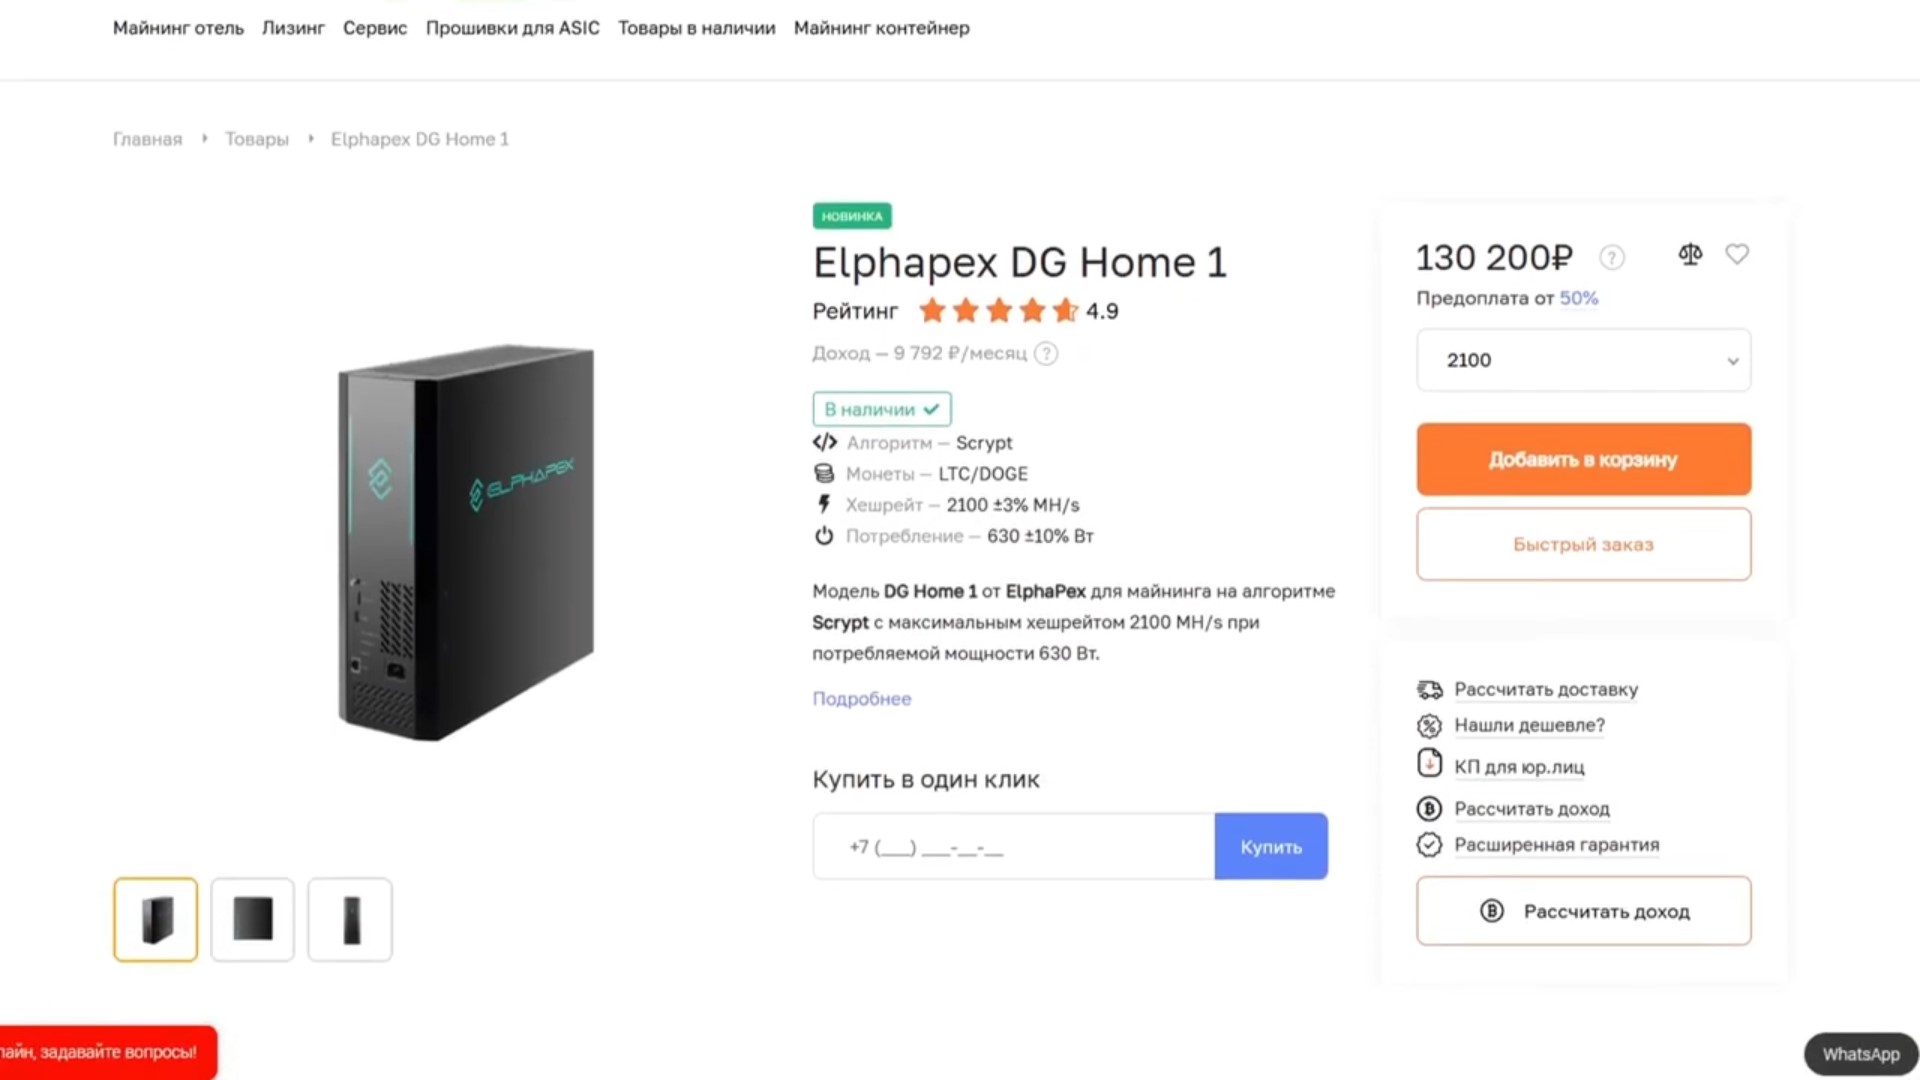
Task: Click the delivery truck icon
Action: point(1429,690)
